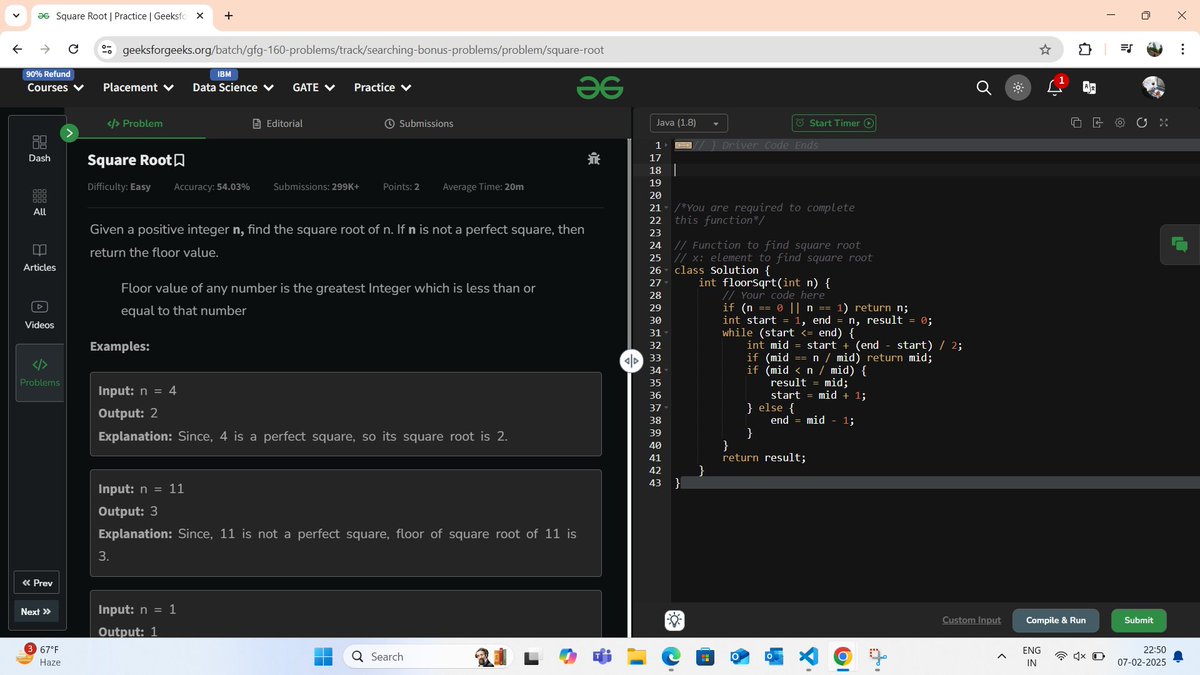Click the panel resize splitter handle
This screenshot has height=675, width=1200.
pos(631,360)
